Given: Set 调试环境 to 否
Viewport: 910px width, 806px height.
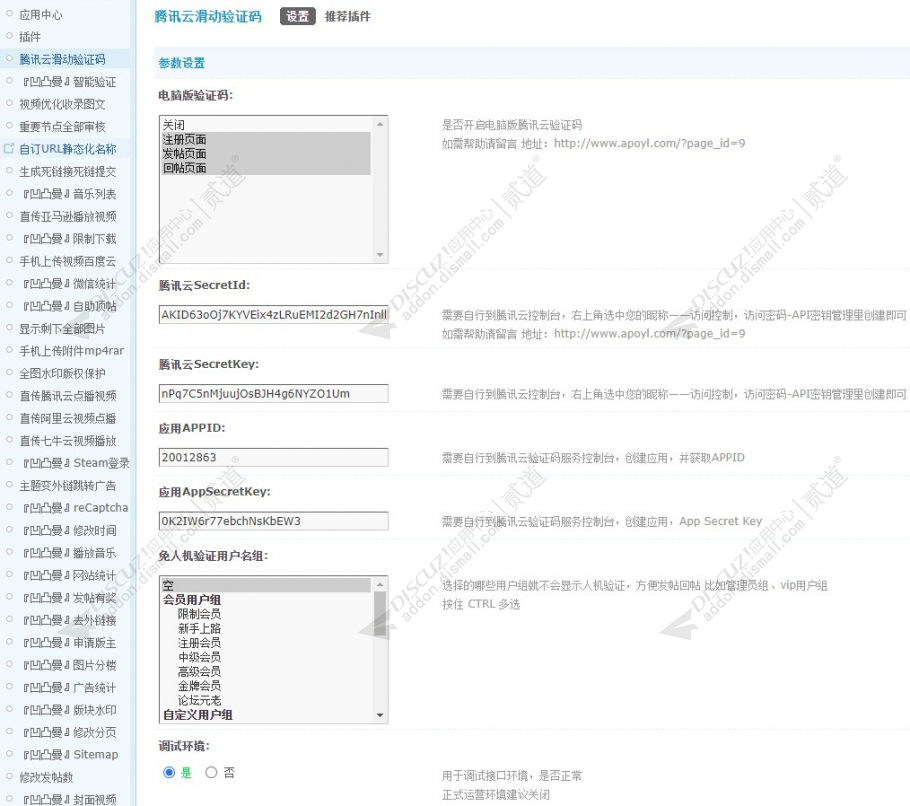Looking at the screenshot, I should click(x=211, y=772).
